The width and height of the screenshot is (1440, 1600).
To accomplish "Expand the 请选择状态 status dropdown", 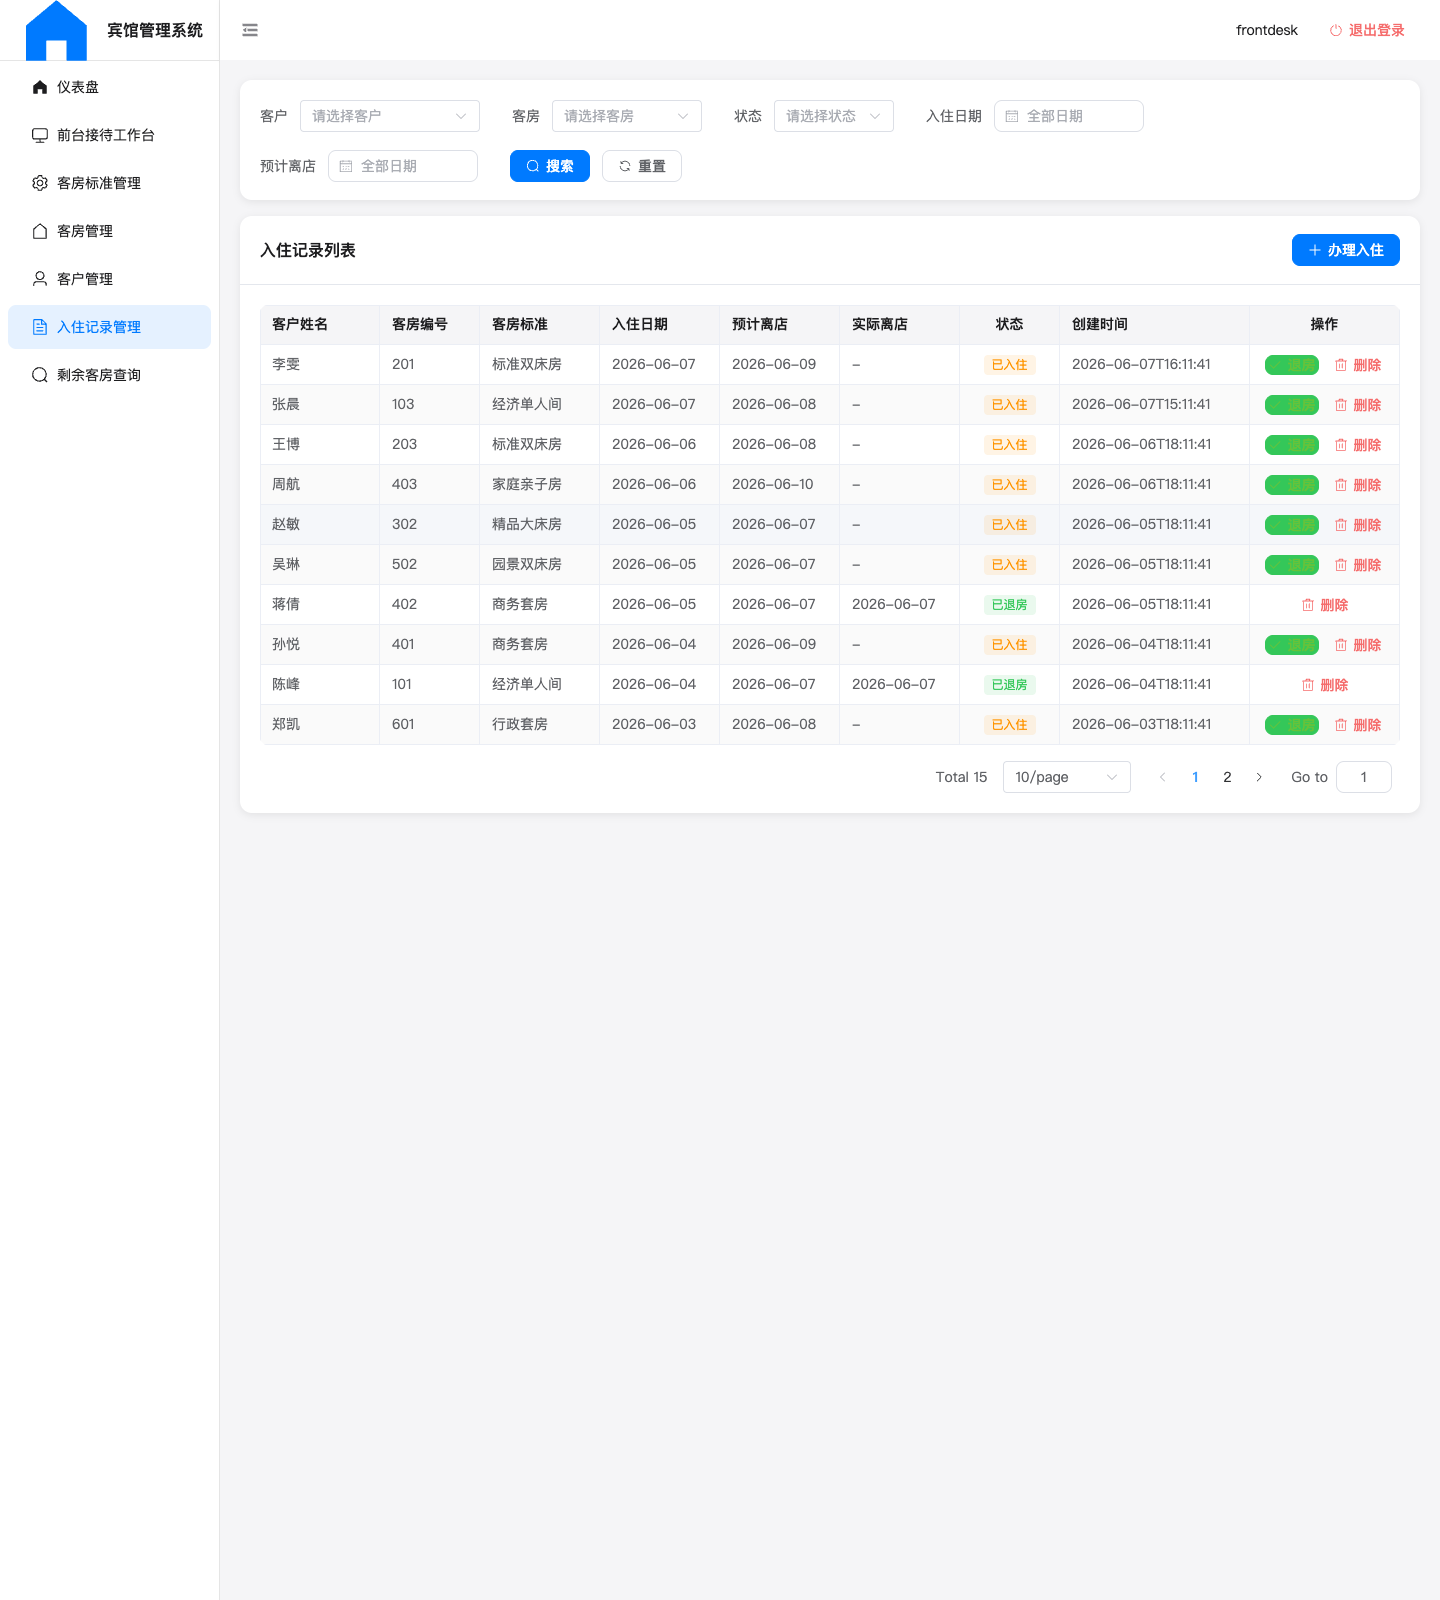I will (x=834, y=116).
